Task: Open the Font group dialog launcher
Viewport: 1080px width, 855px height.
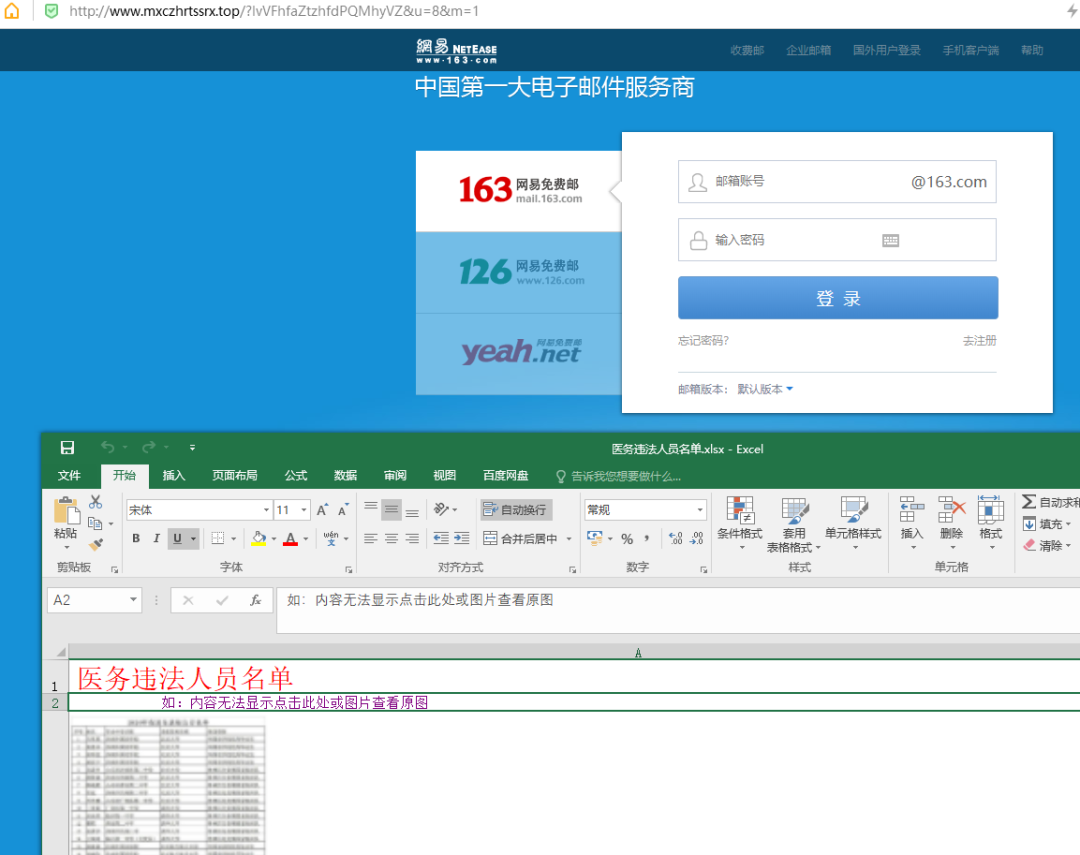Action: pyautogui.click(x=349, y=570)
